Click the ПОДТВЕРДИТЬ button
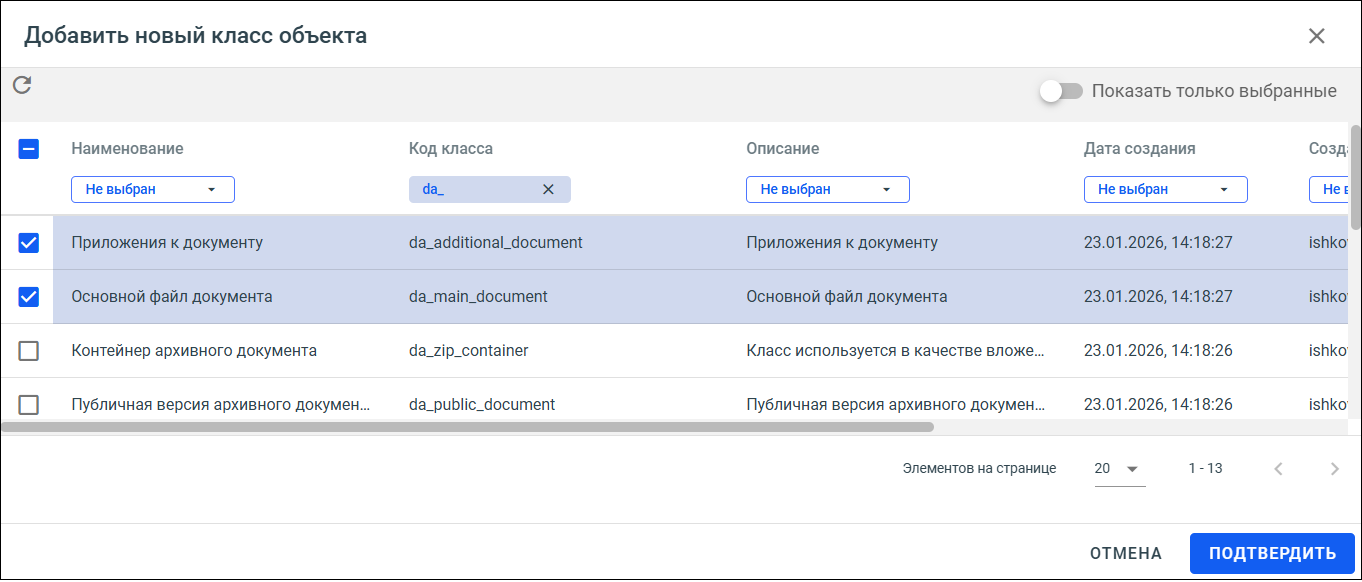Image resolution: width=1362 pixels, height=582 pixels. (1272, 553)
